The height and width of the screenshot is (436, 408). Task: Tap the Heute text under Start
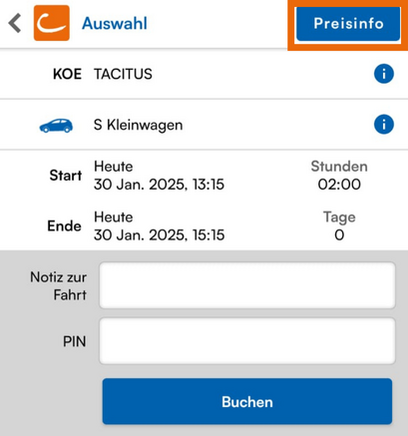tap(113, 166)
